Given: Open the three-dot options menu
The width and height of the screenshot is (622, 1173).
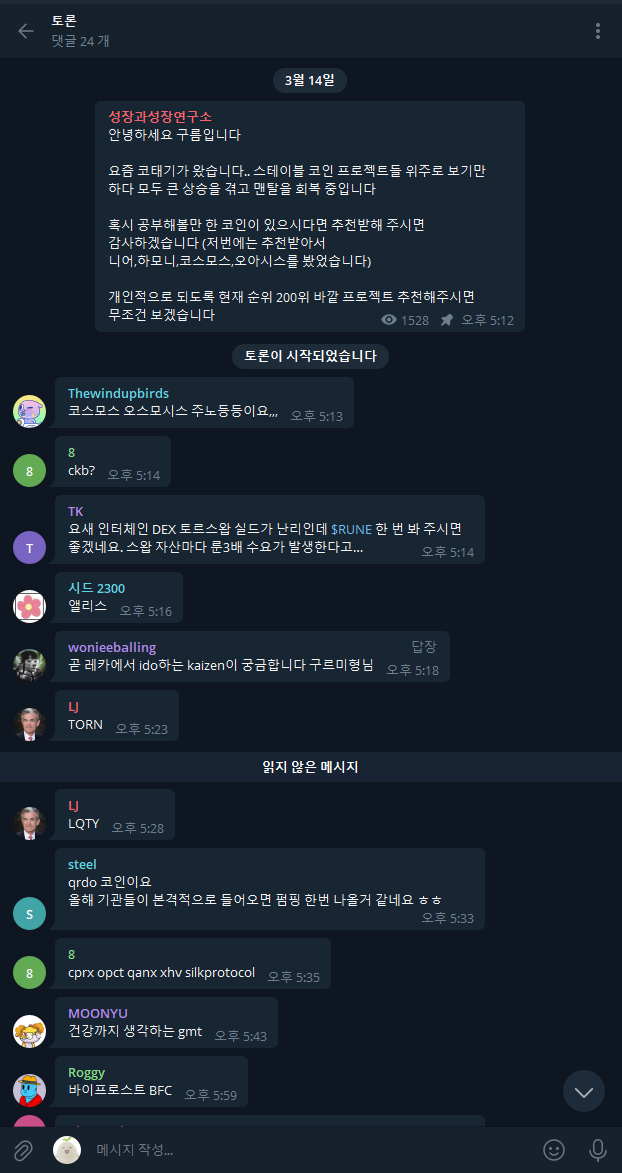Looking at the screenshot, I should 597,31.
